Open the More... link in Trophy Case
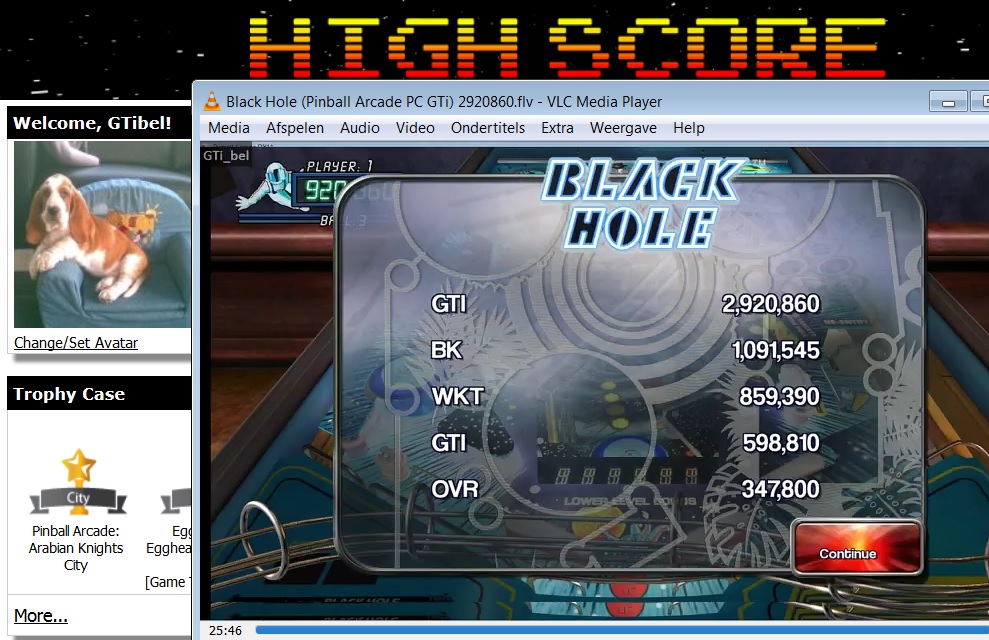 coord(40,615)
